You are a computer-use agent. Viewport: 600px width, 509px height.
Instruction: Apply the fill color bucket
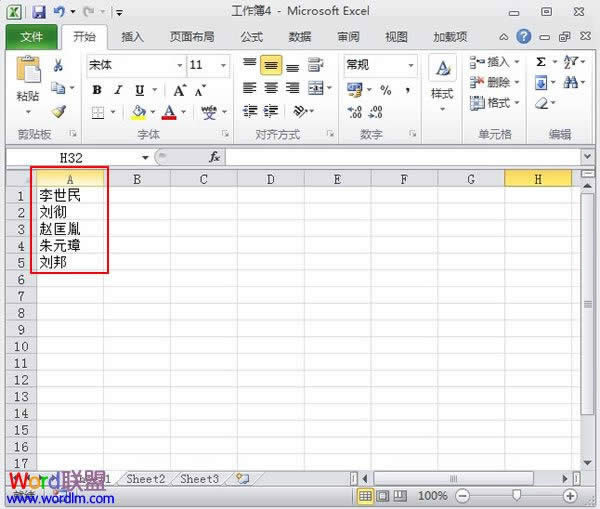pyautogui.click(x=139, y=112)
